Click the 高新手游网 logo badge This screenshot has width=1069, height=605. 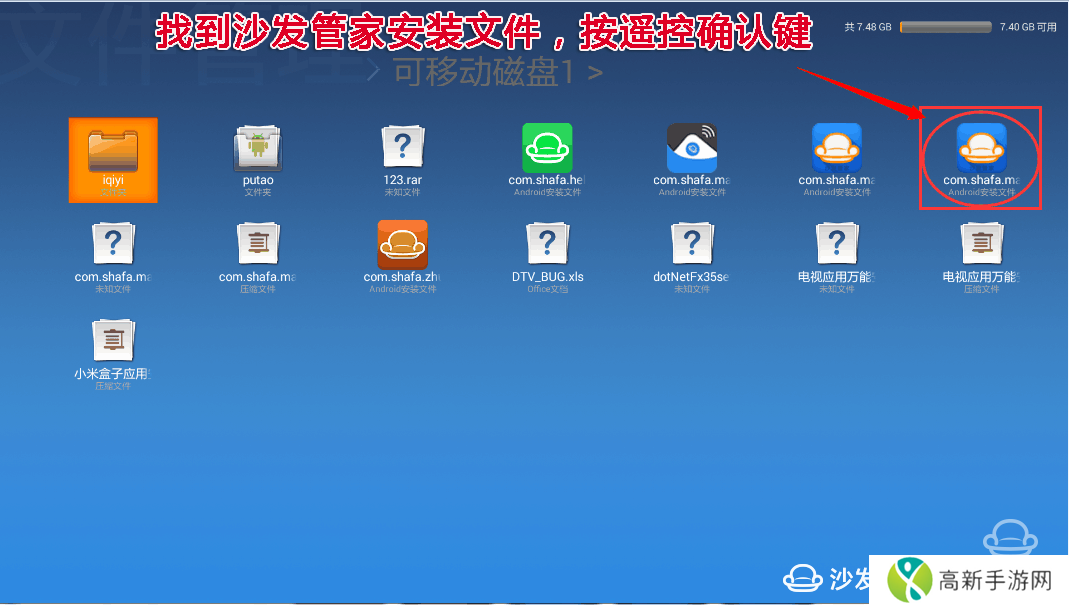click(968, 578)
